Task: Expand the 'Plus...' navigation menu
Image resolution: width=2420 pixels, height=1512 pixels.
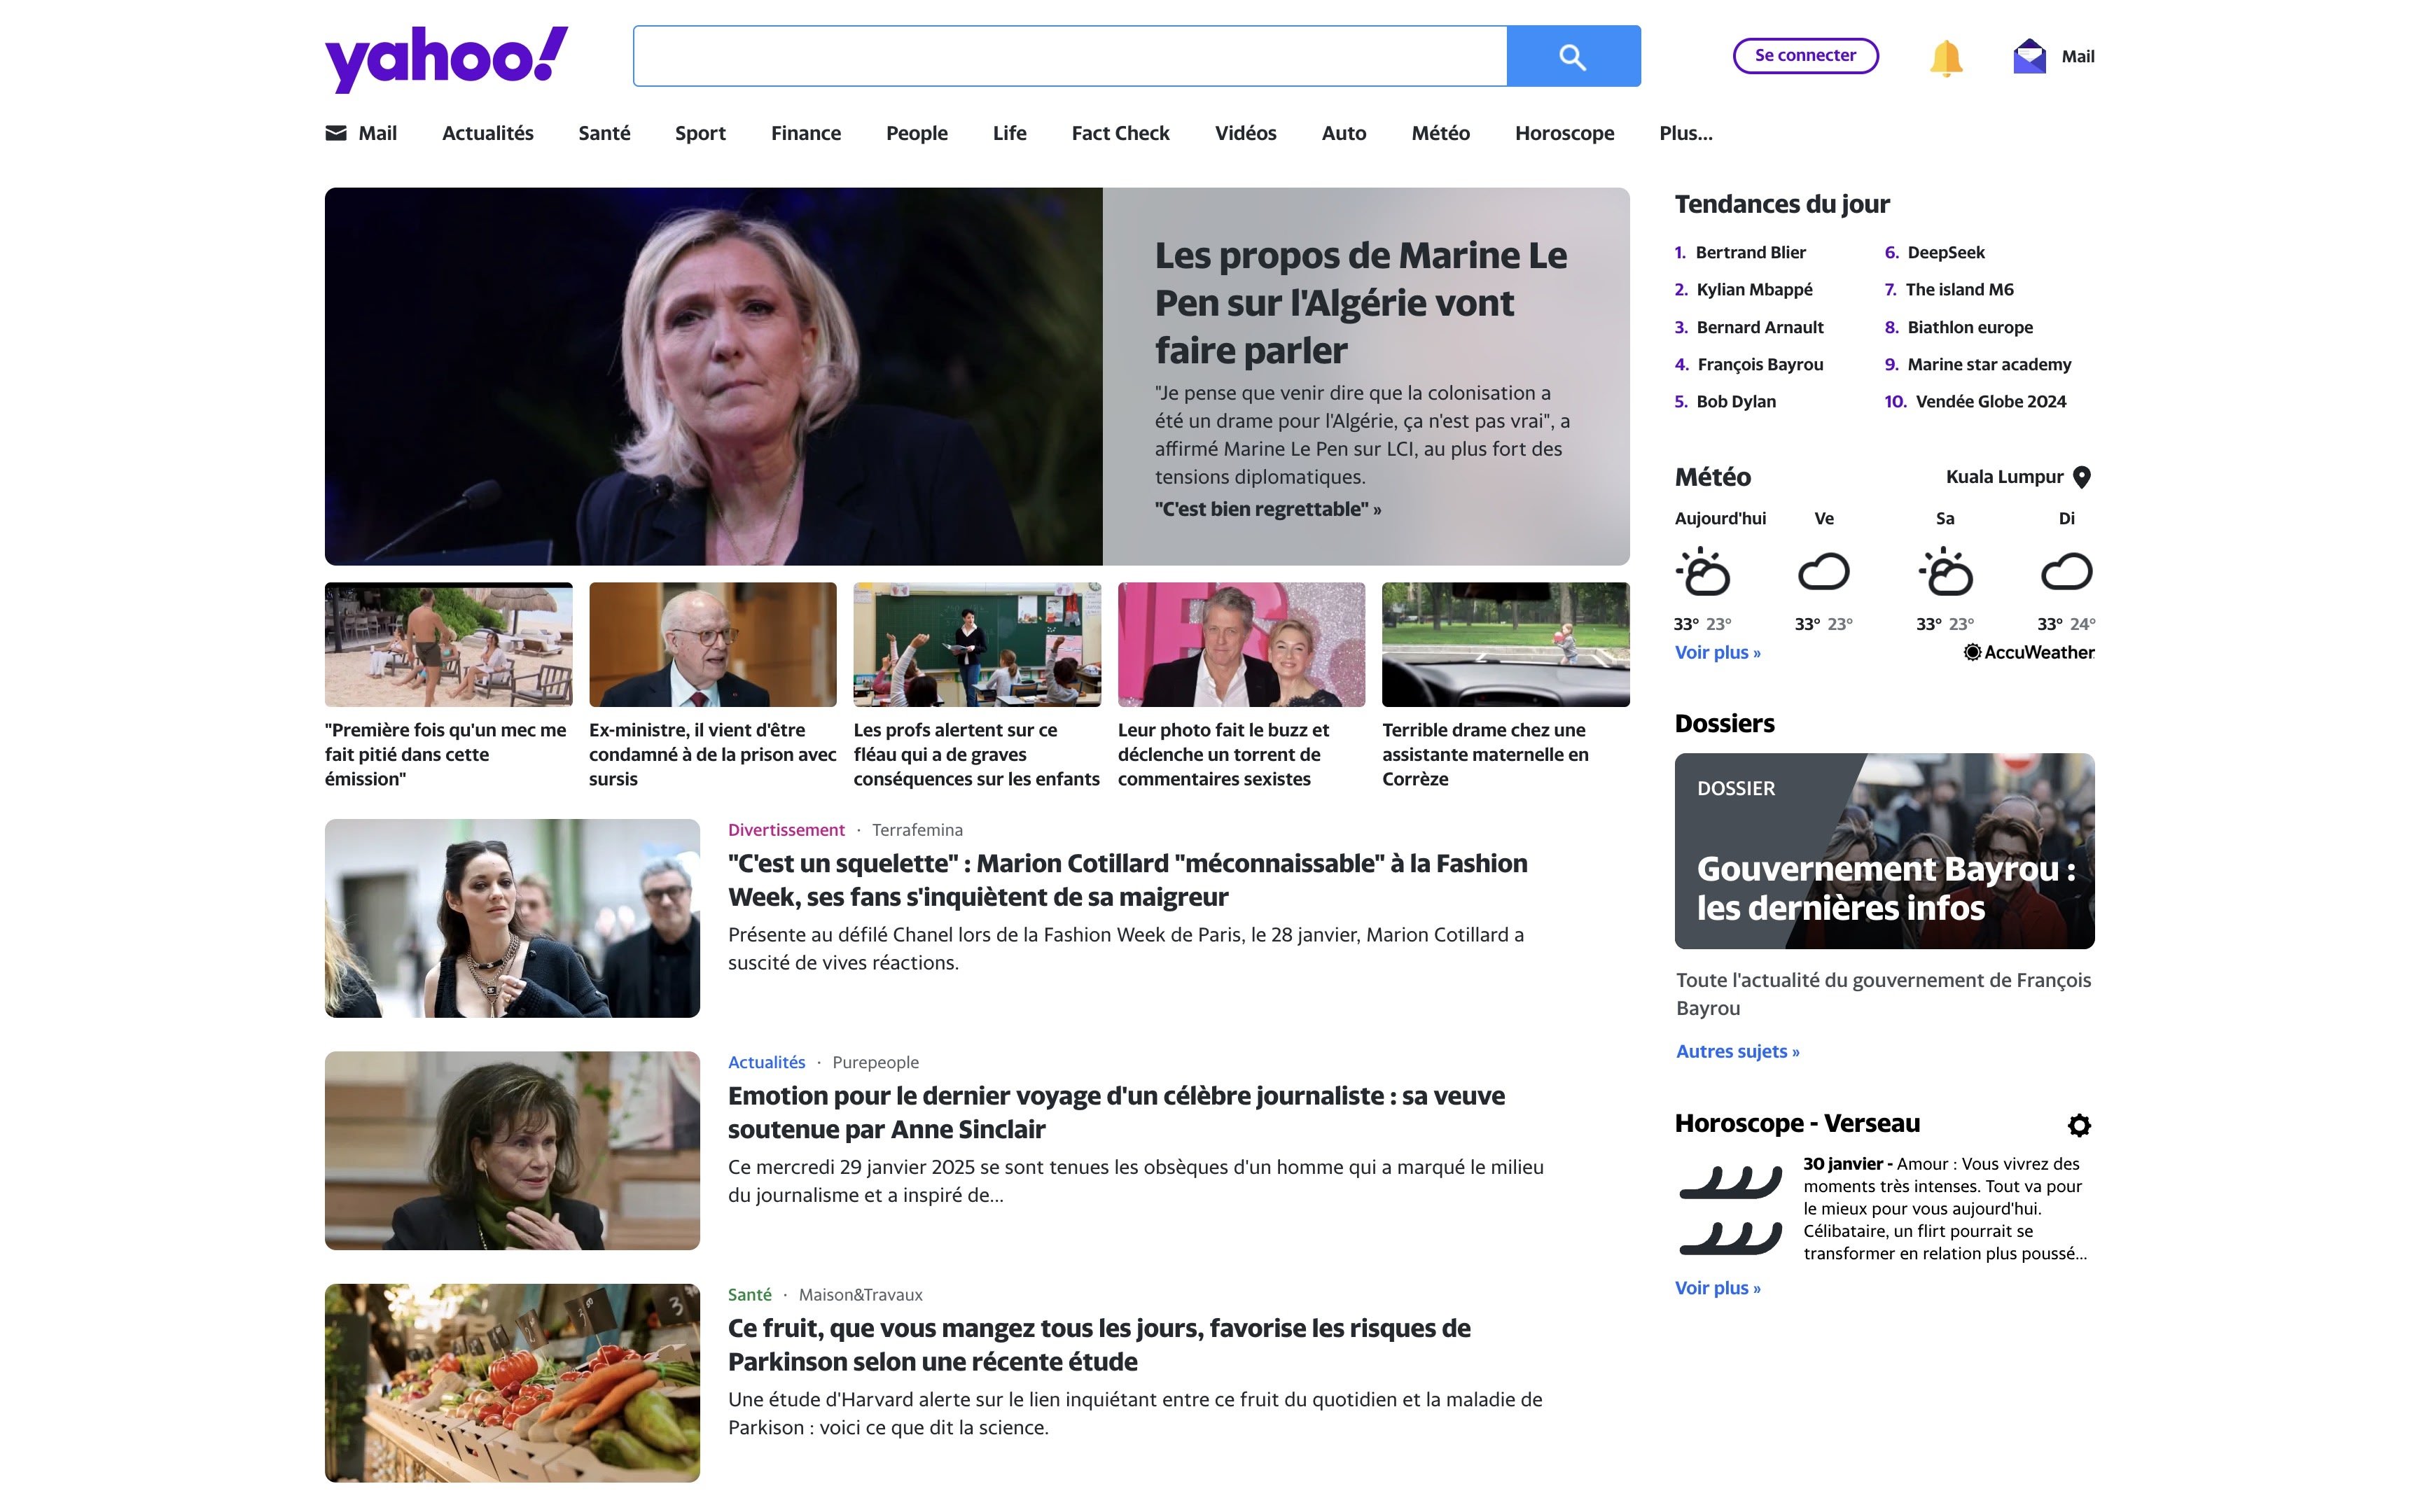Action: click(1685, 132)
